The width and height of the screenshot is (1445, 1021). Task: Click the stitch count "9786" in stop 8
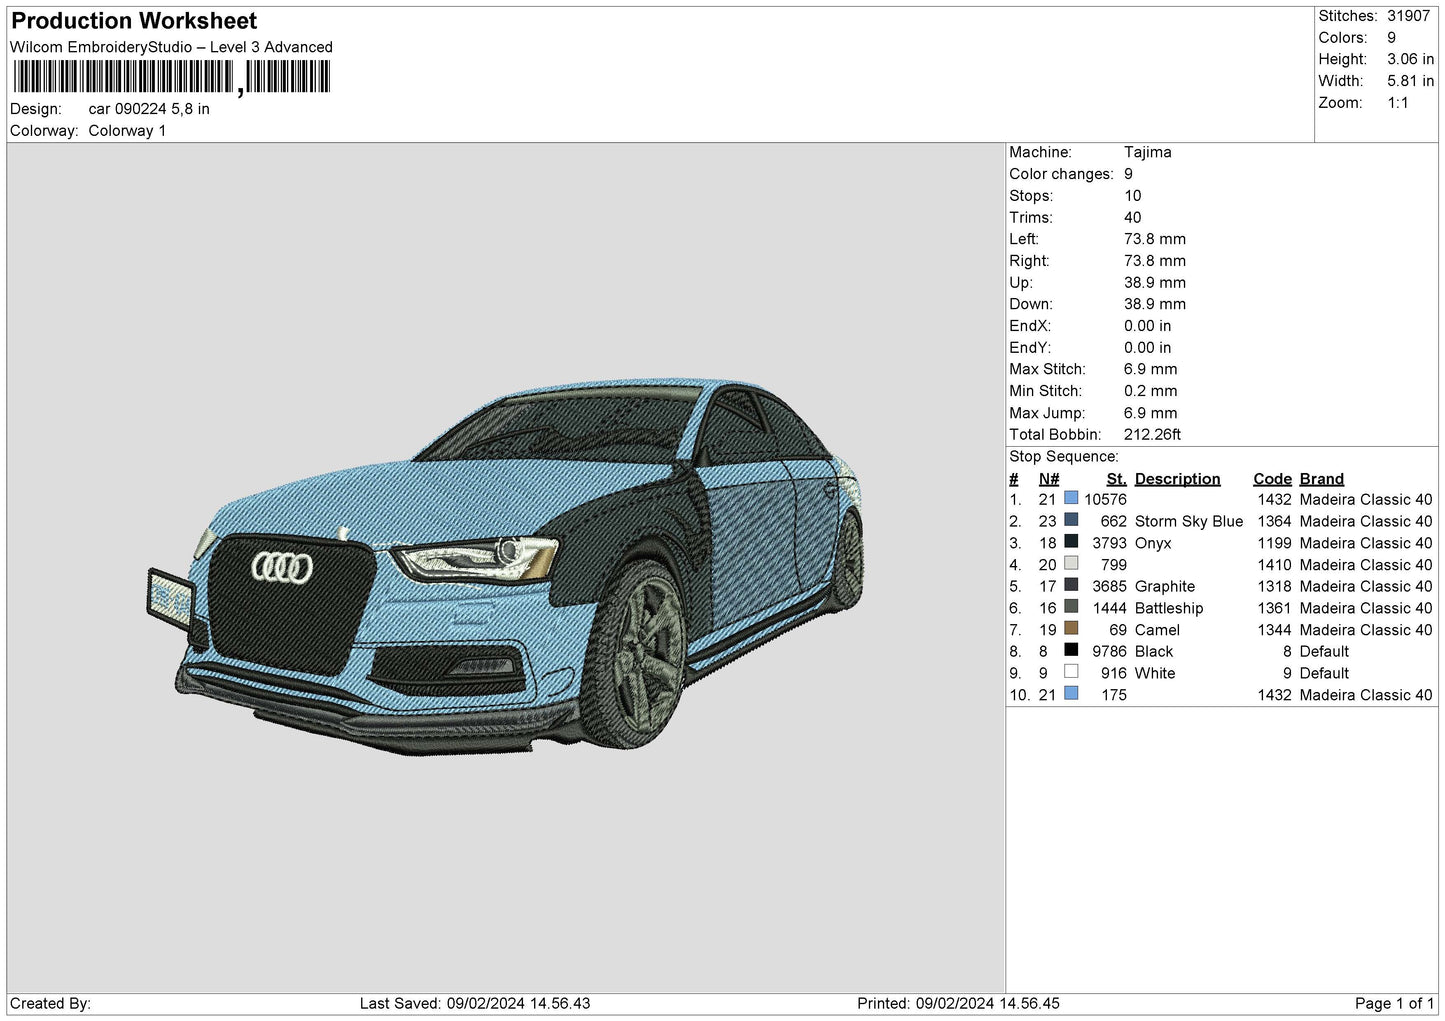pos(1109,652)
